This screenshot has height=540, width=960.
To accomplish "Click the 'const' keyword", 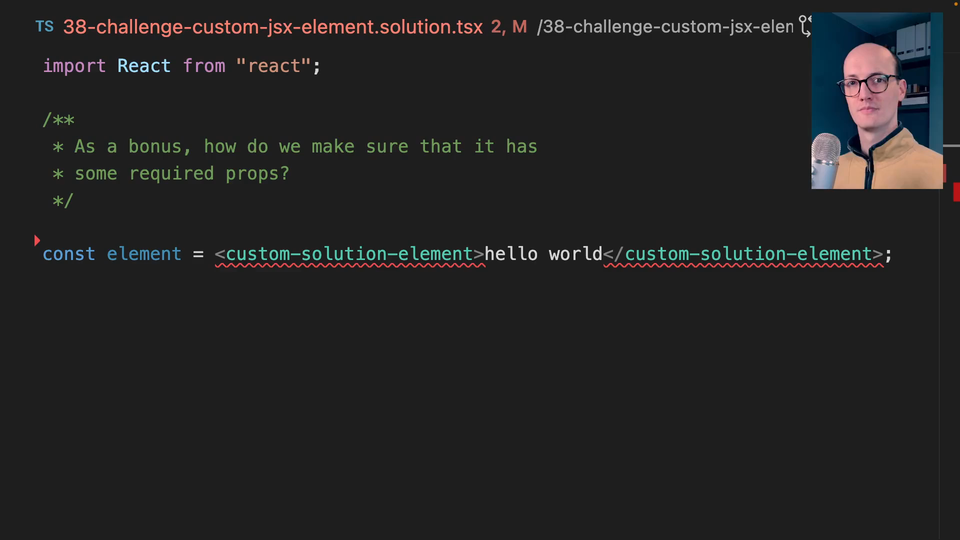I will click(69, 254).
